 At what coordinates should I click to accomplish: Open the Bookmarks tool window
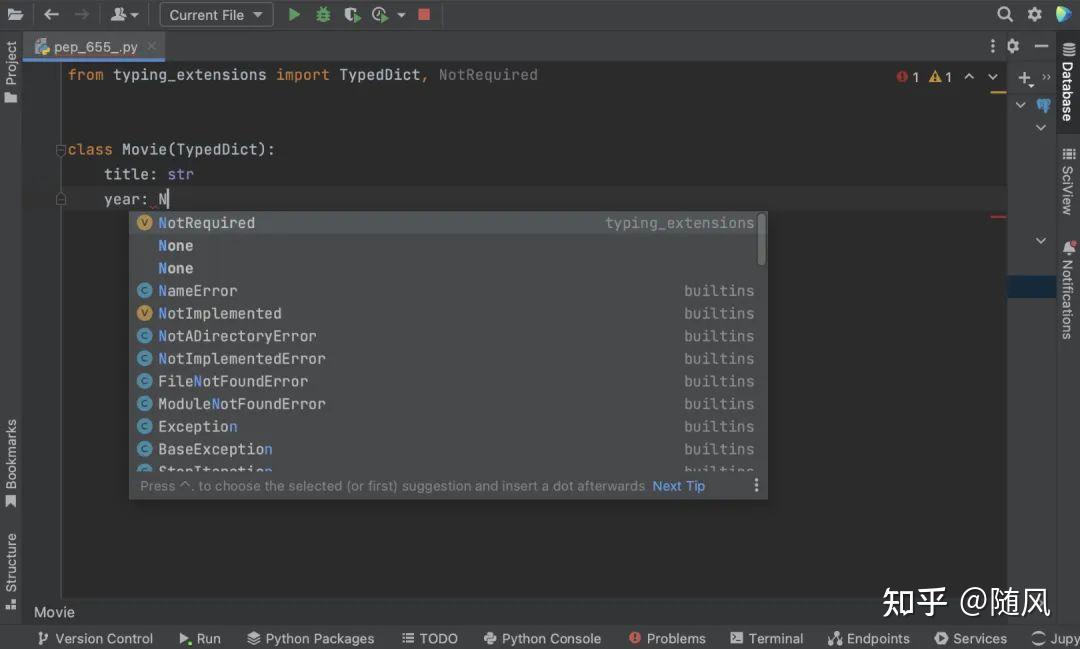tap(11, 462)
